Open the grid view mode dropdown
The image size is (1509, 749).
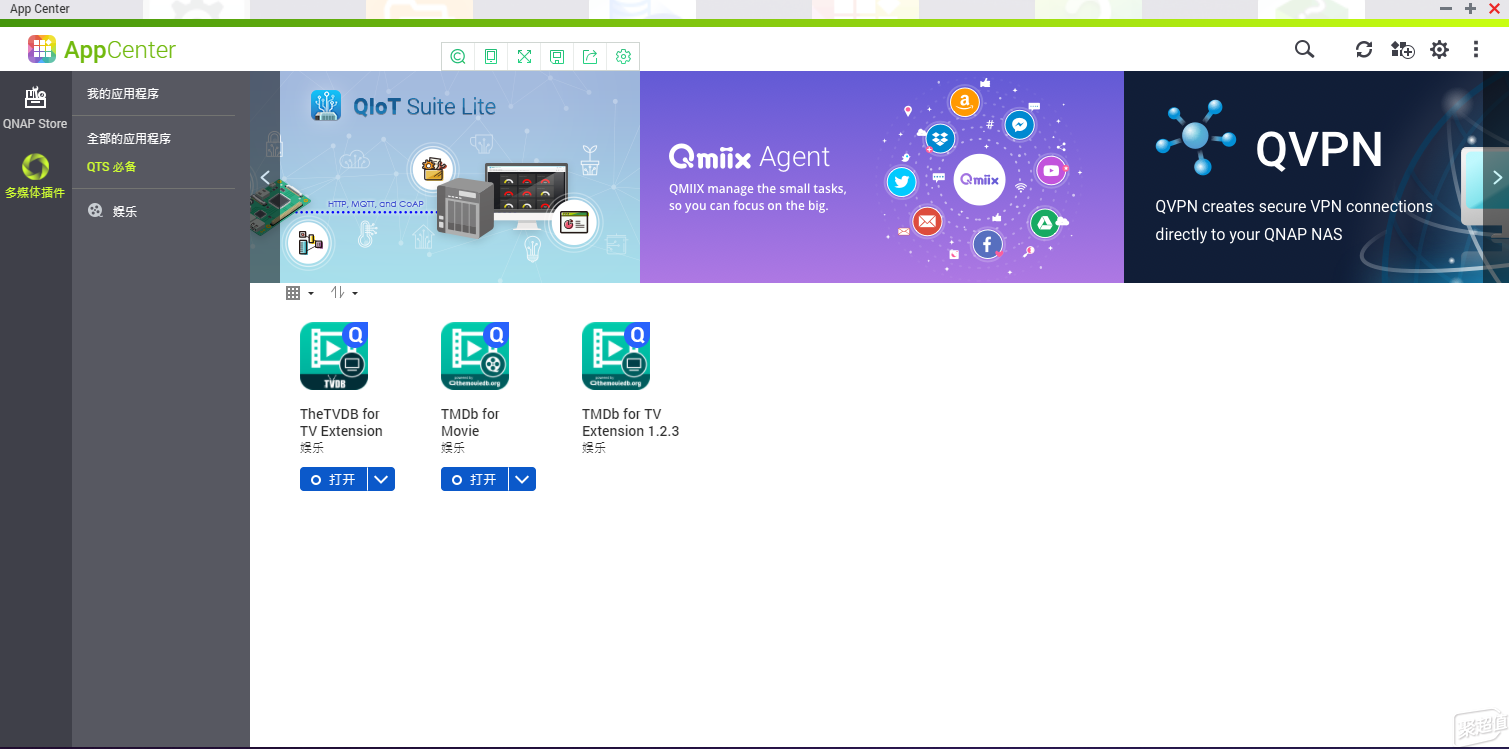coord(300,293)
